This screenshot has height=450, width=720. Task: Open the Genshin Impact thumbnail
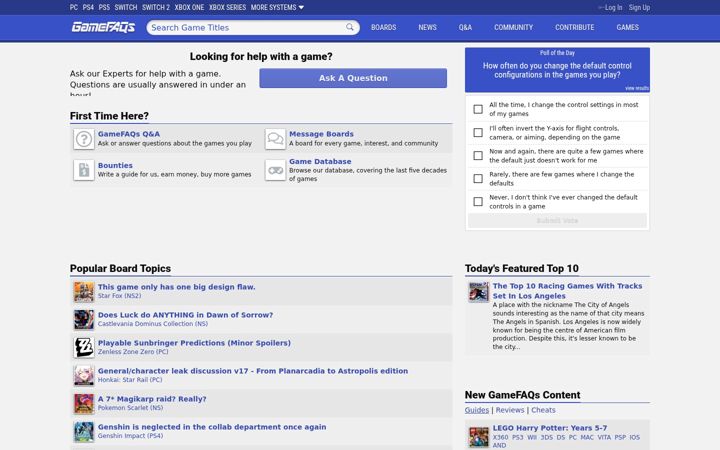[84, 432]
